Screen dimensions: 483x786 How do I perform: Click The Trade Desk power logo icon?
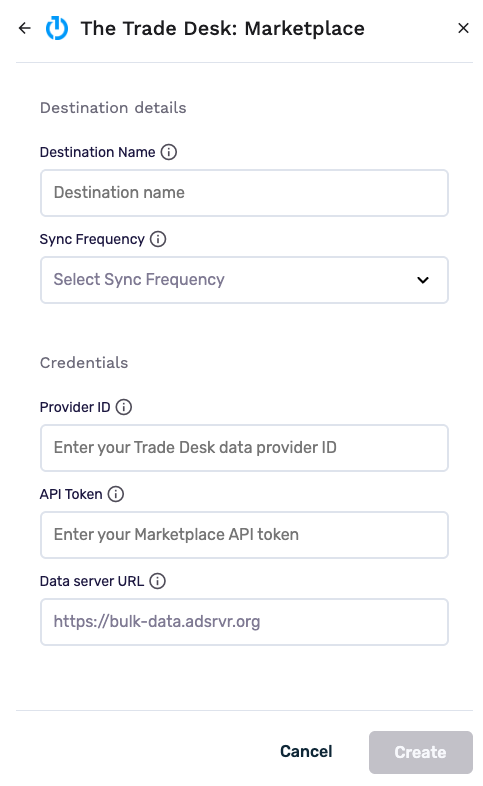(57, 28)
